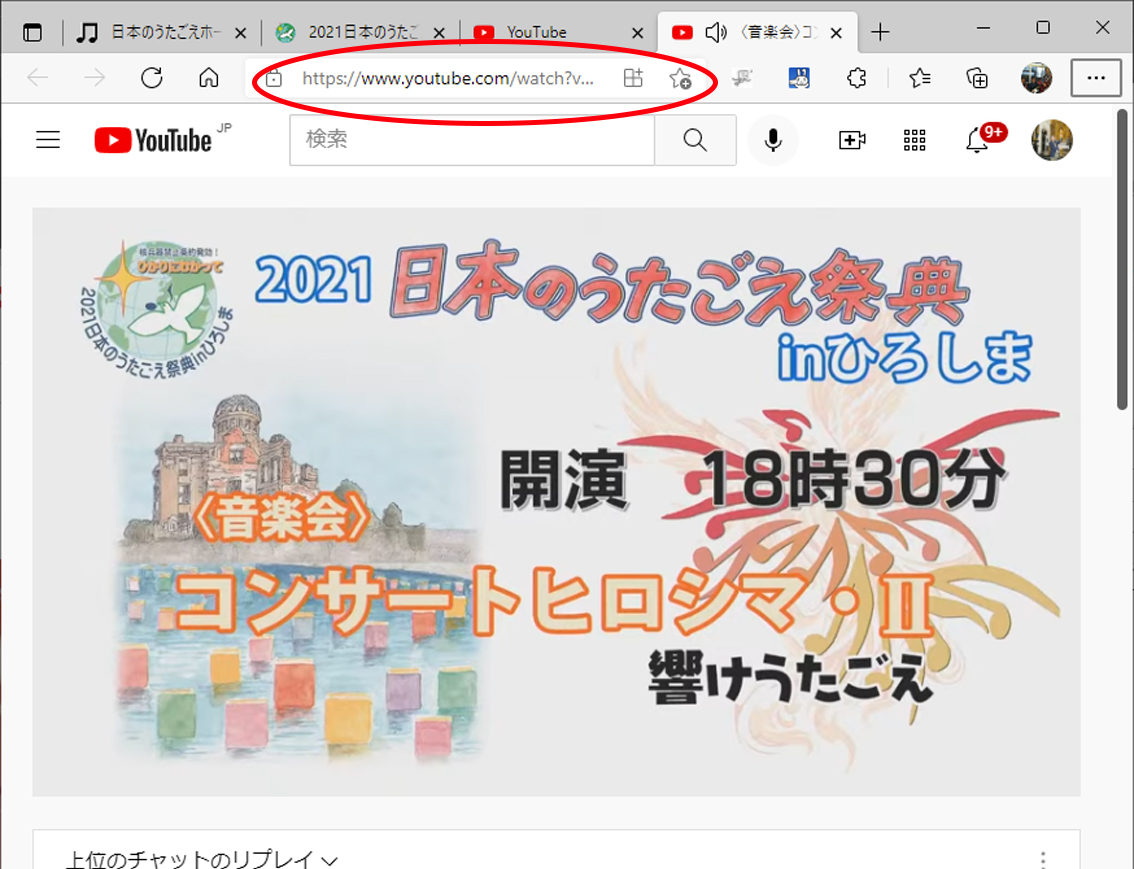Screen dimensions: 1134x869
Task: Click into the 検索 search field
Action: 472,140
